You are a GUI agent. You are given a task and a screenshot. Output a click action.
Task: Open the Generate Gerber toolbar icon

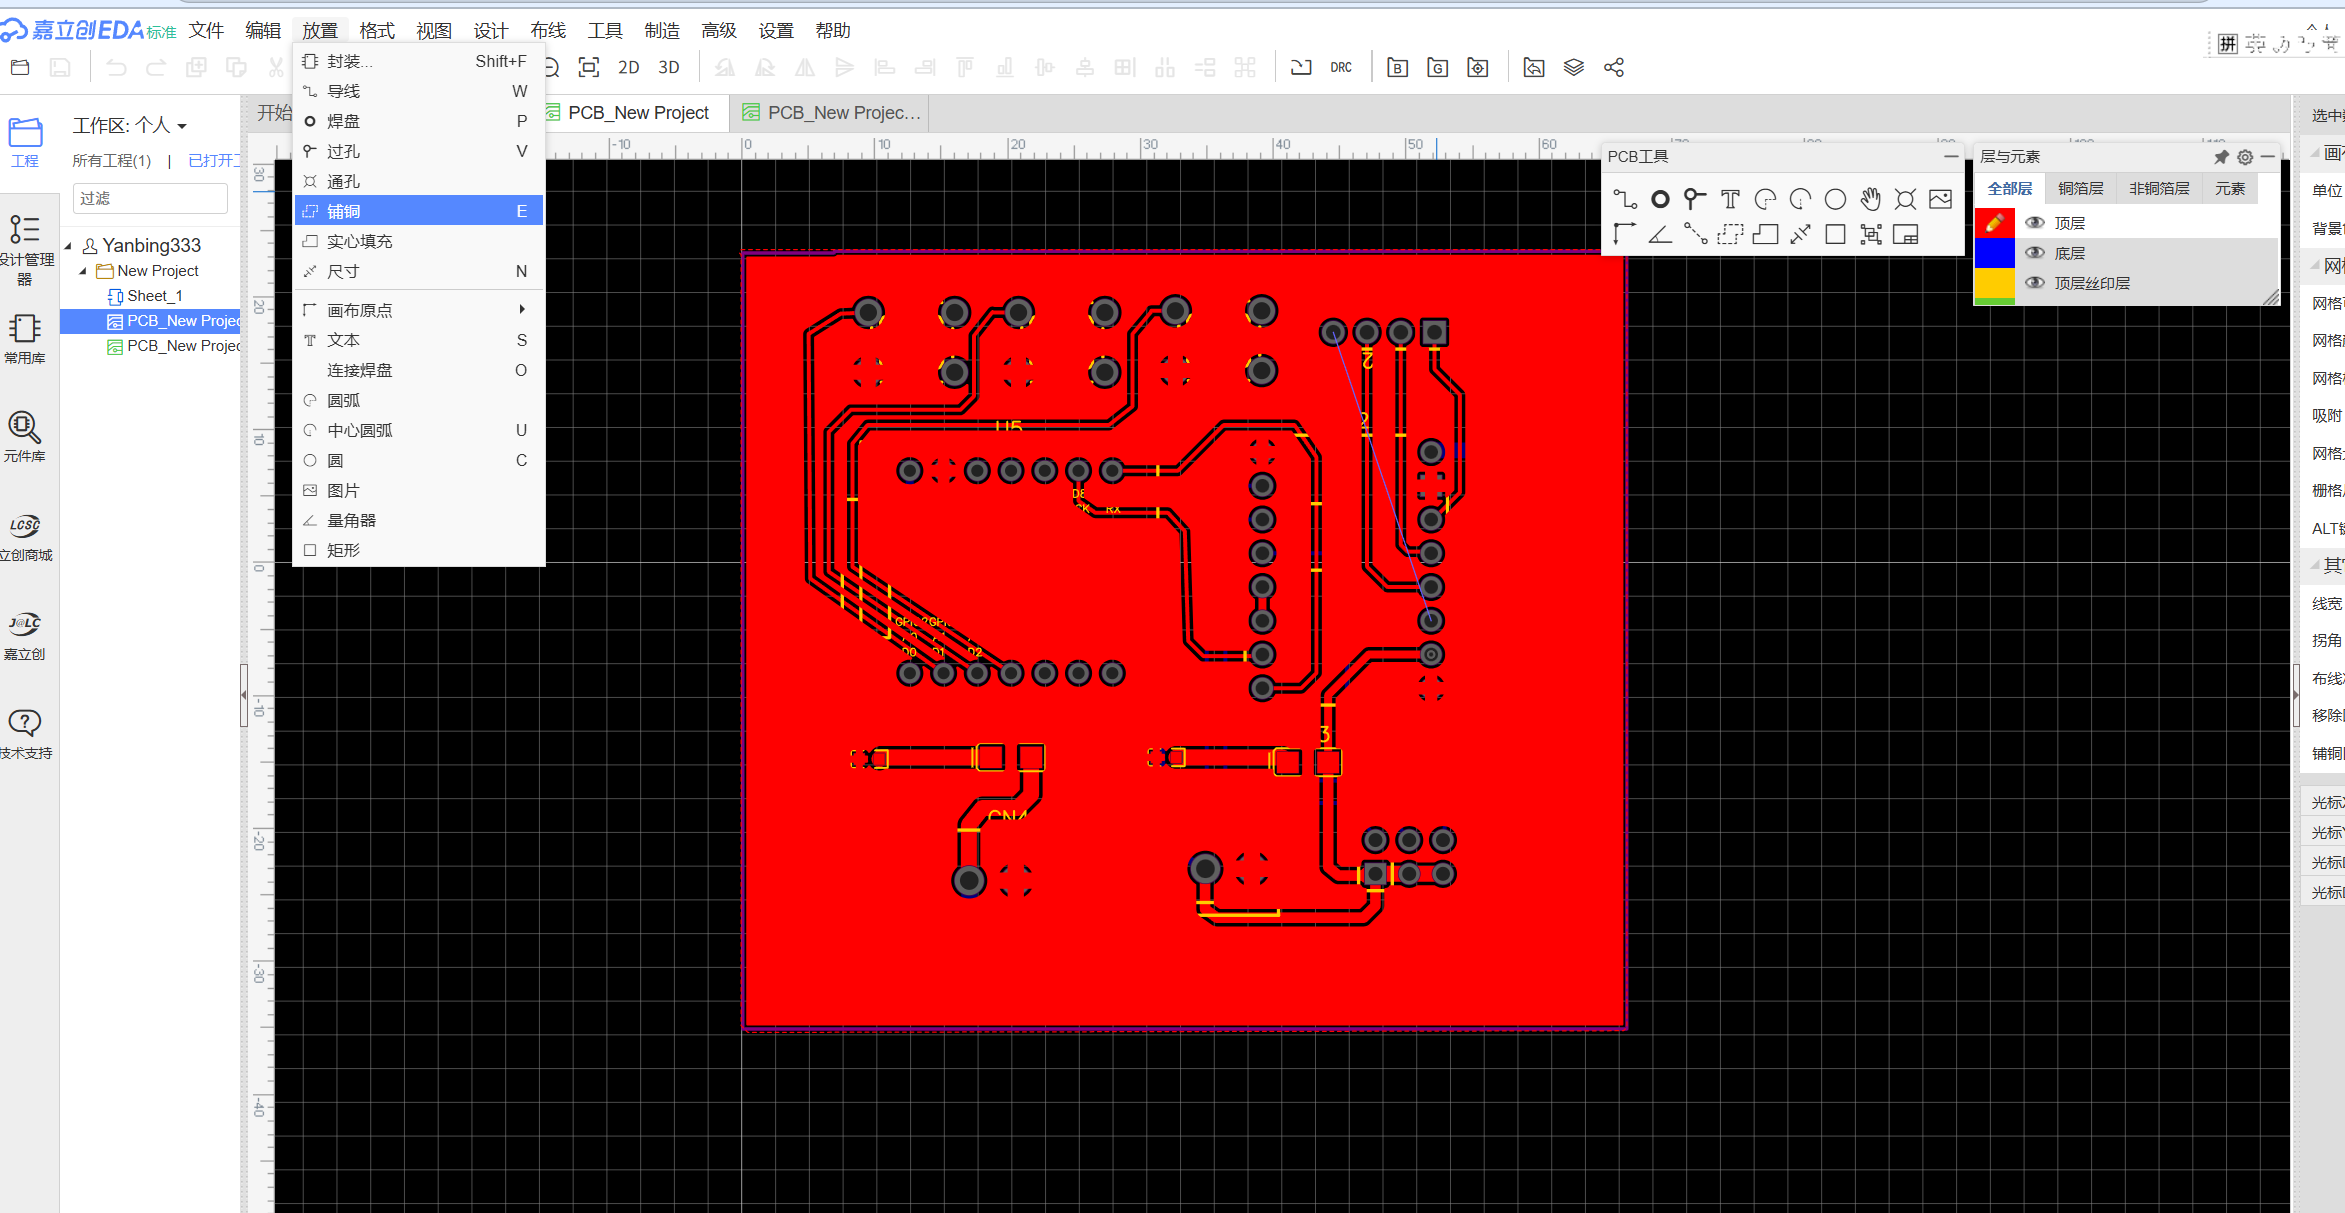(1438, 68)
